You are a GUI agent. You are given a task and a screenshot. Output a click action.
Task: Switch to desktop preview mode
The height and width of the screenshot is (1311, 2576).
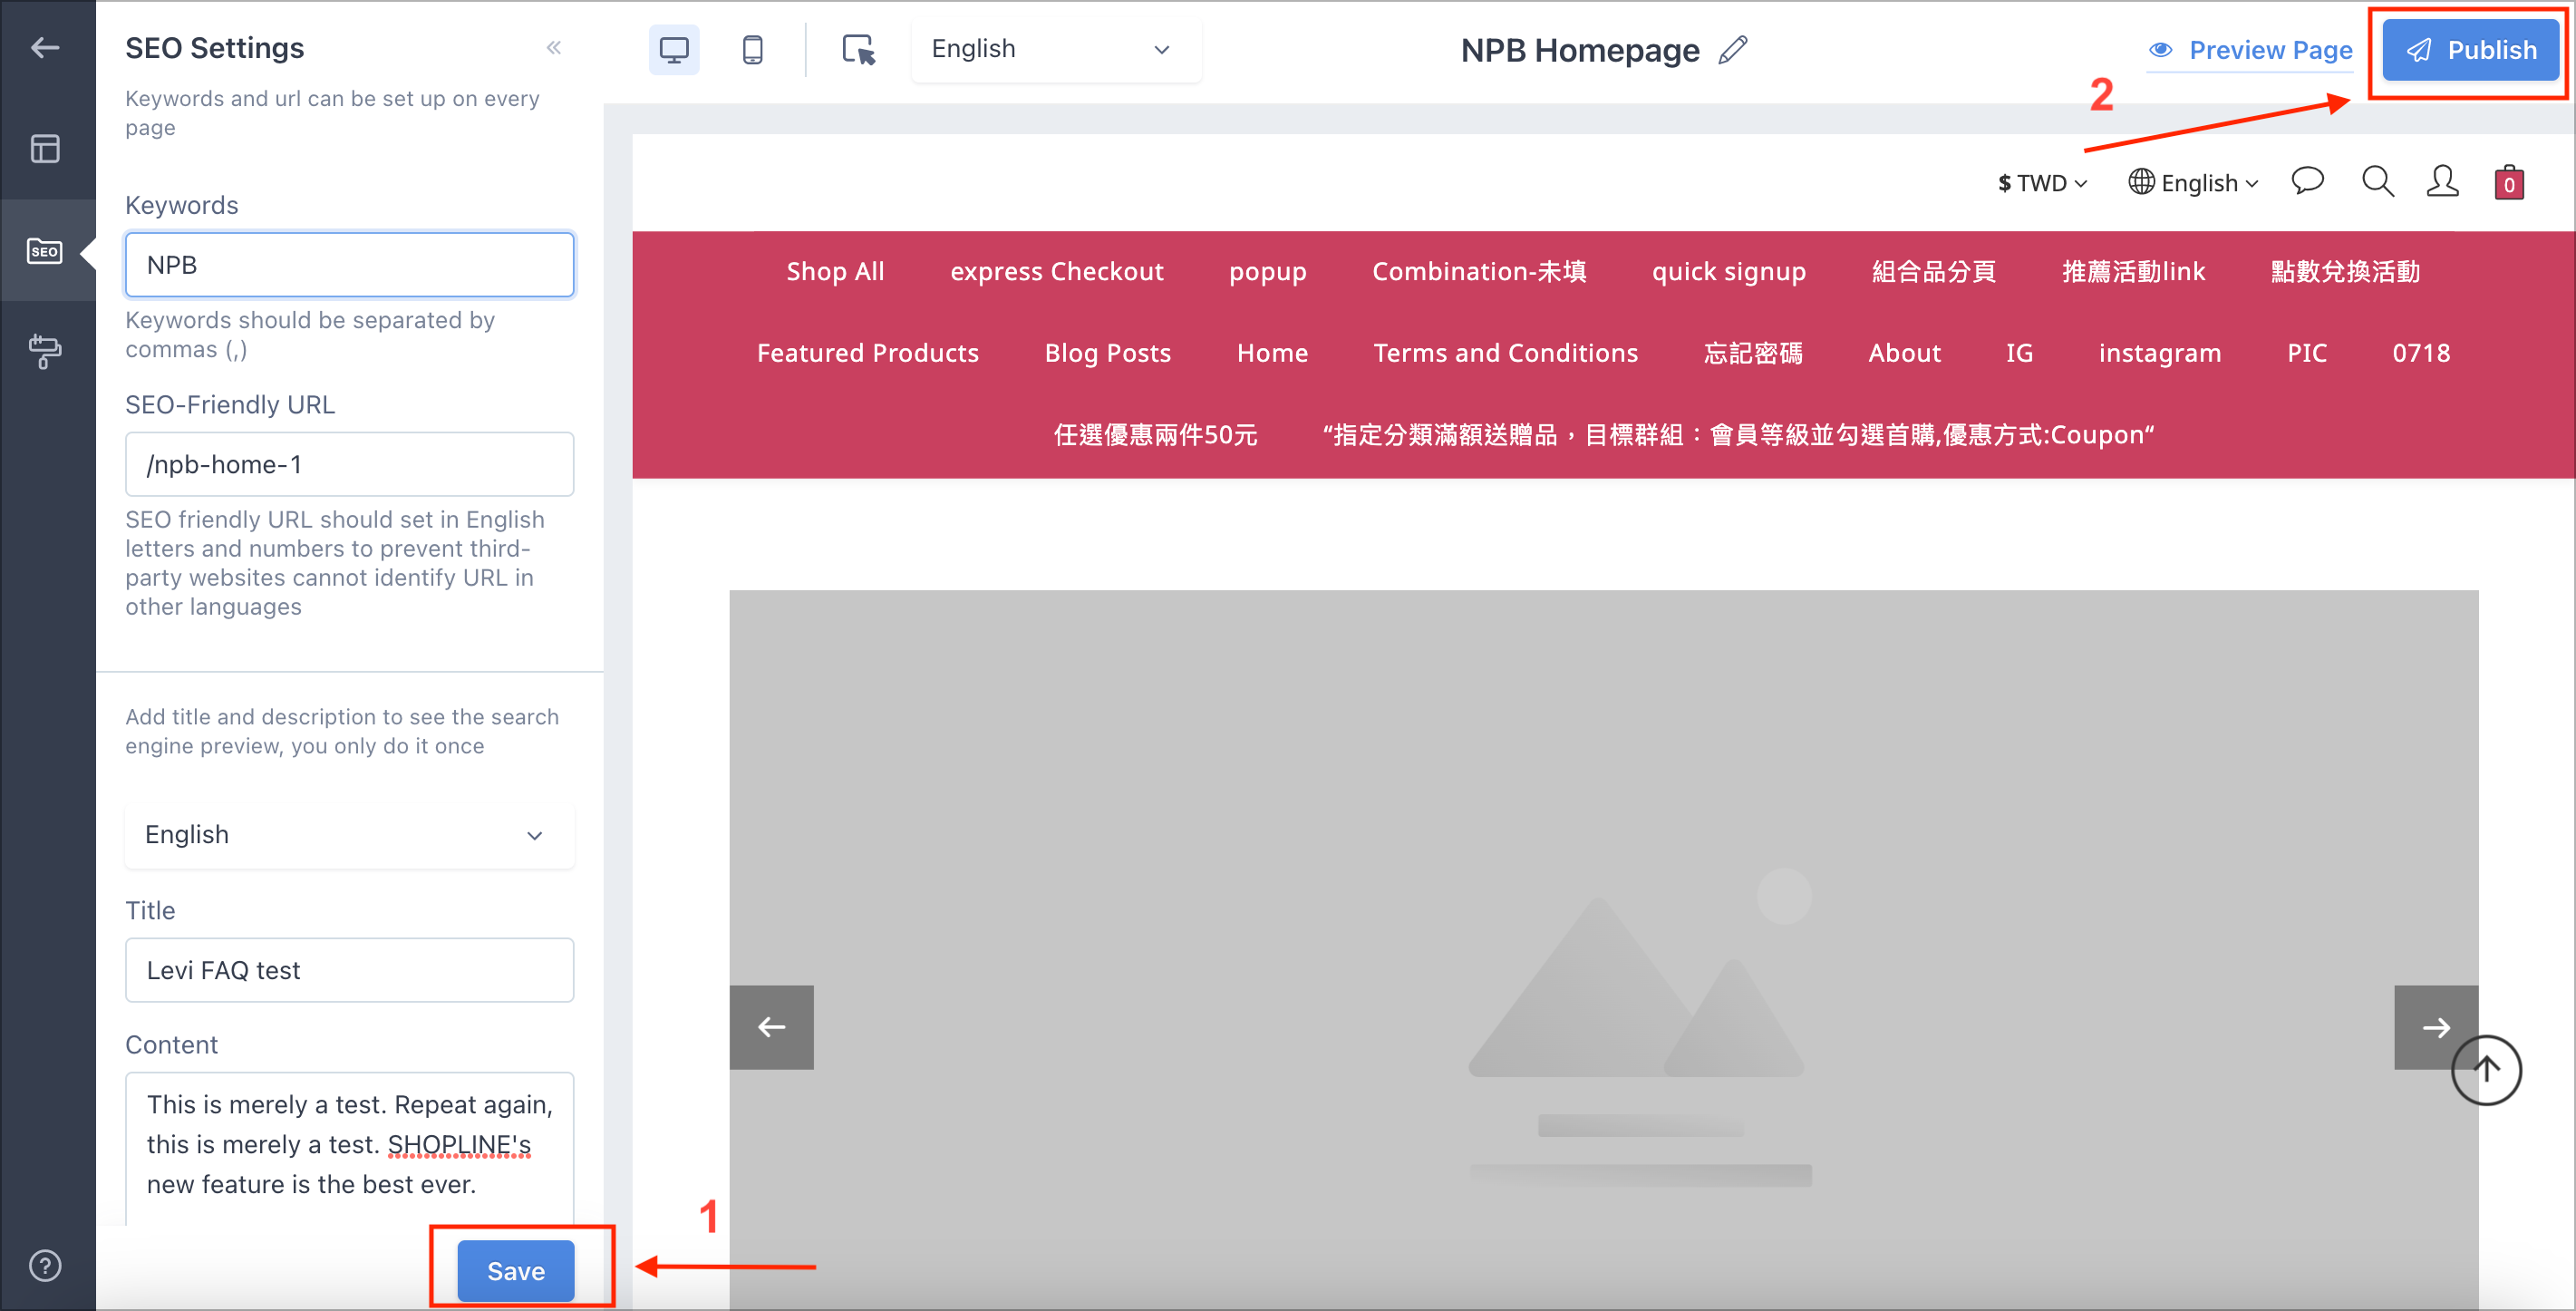click(x=674, y=49)
